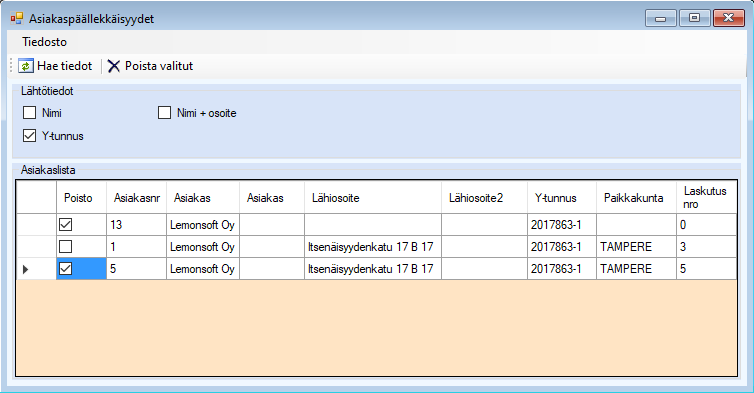
Task: Sort by the Asiakasnr column header
Action: [137, 198]
